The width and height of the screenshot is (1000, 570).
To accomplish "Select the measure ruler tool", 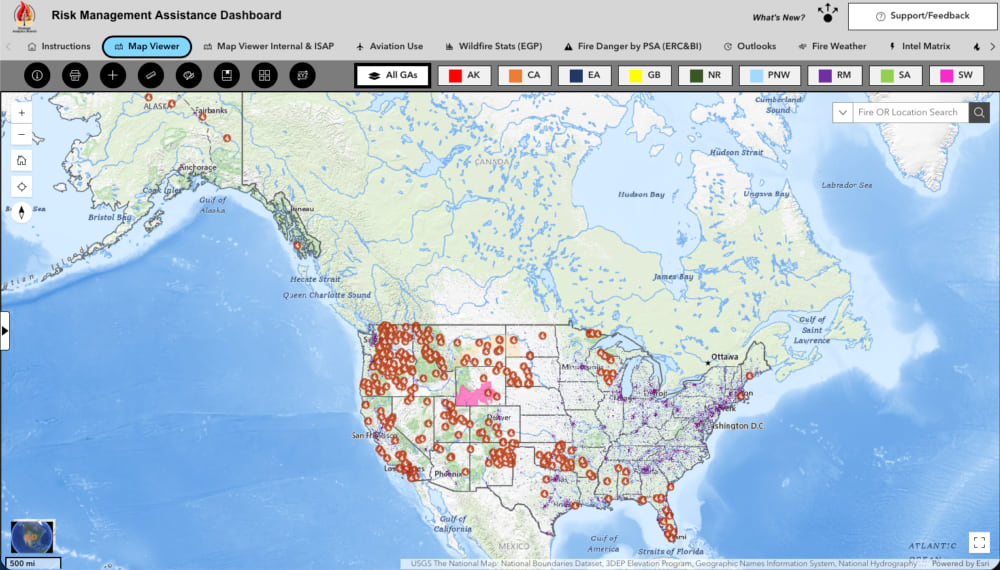I will click(151, 75).
